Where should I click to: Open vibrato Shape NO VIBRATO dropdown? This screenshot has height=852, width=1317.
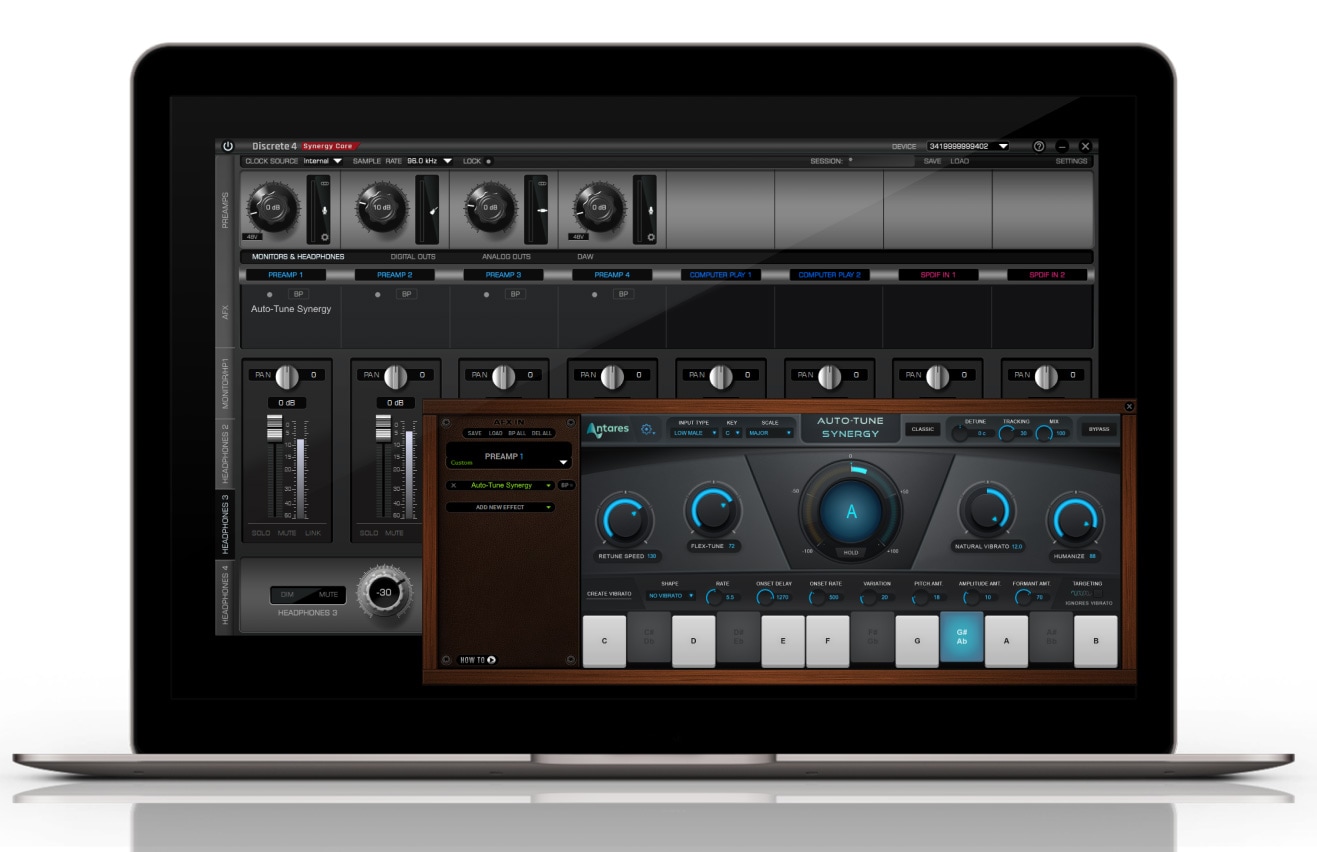[671, 596]
